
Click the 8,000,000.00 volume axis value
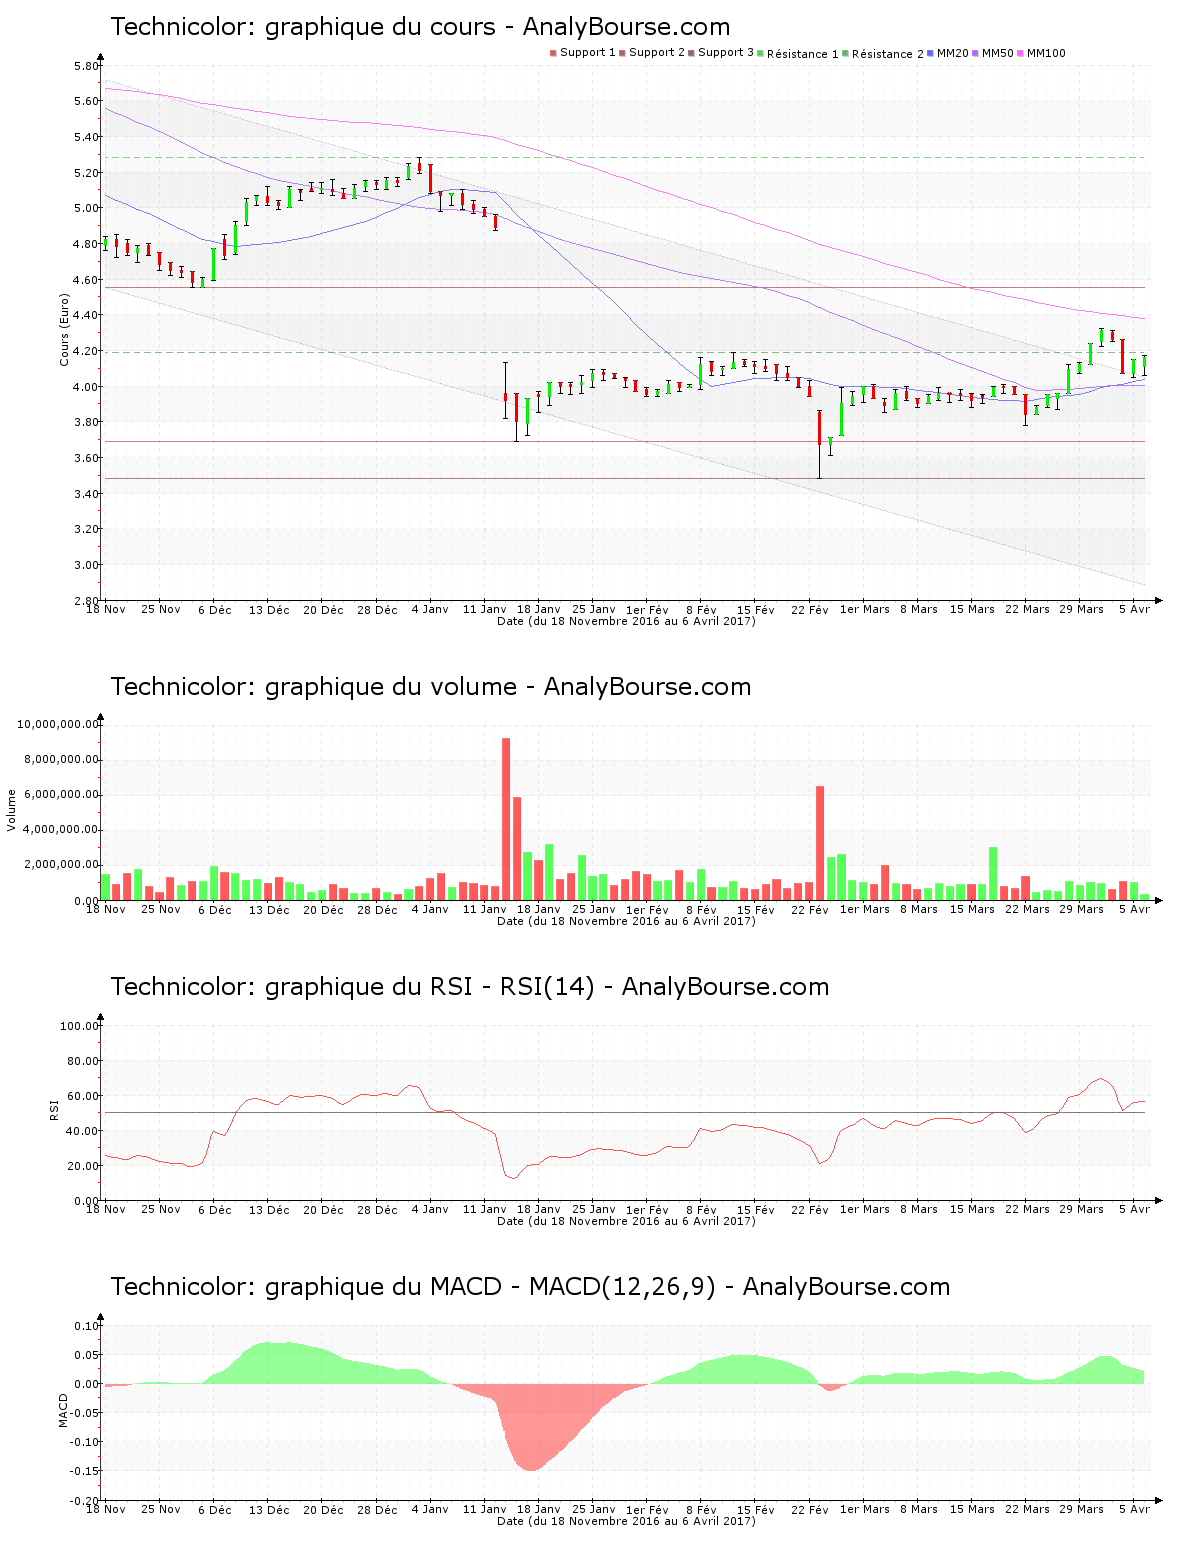(x=62, y=760)
